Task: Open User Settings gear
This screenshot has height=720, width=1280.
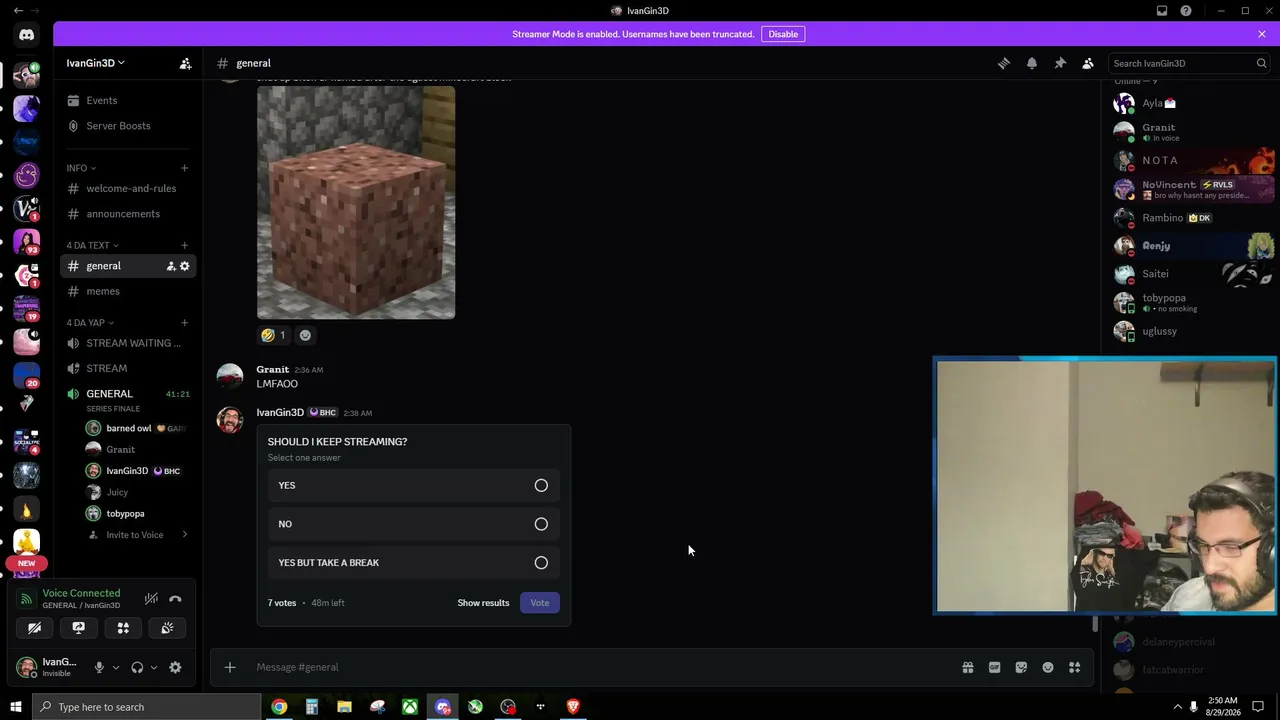Action: tap(175, 667)
